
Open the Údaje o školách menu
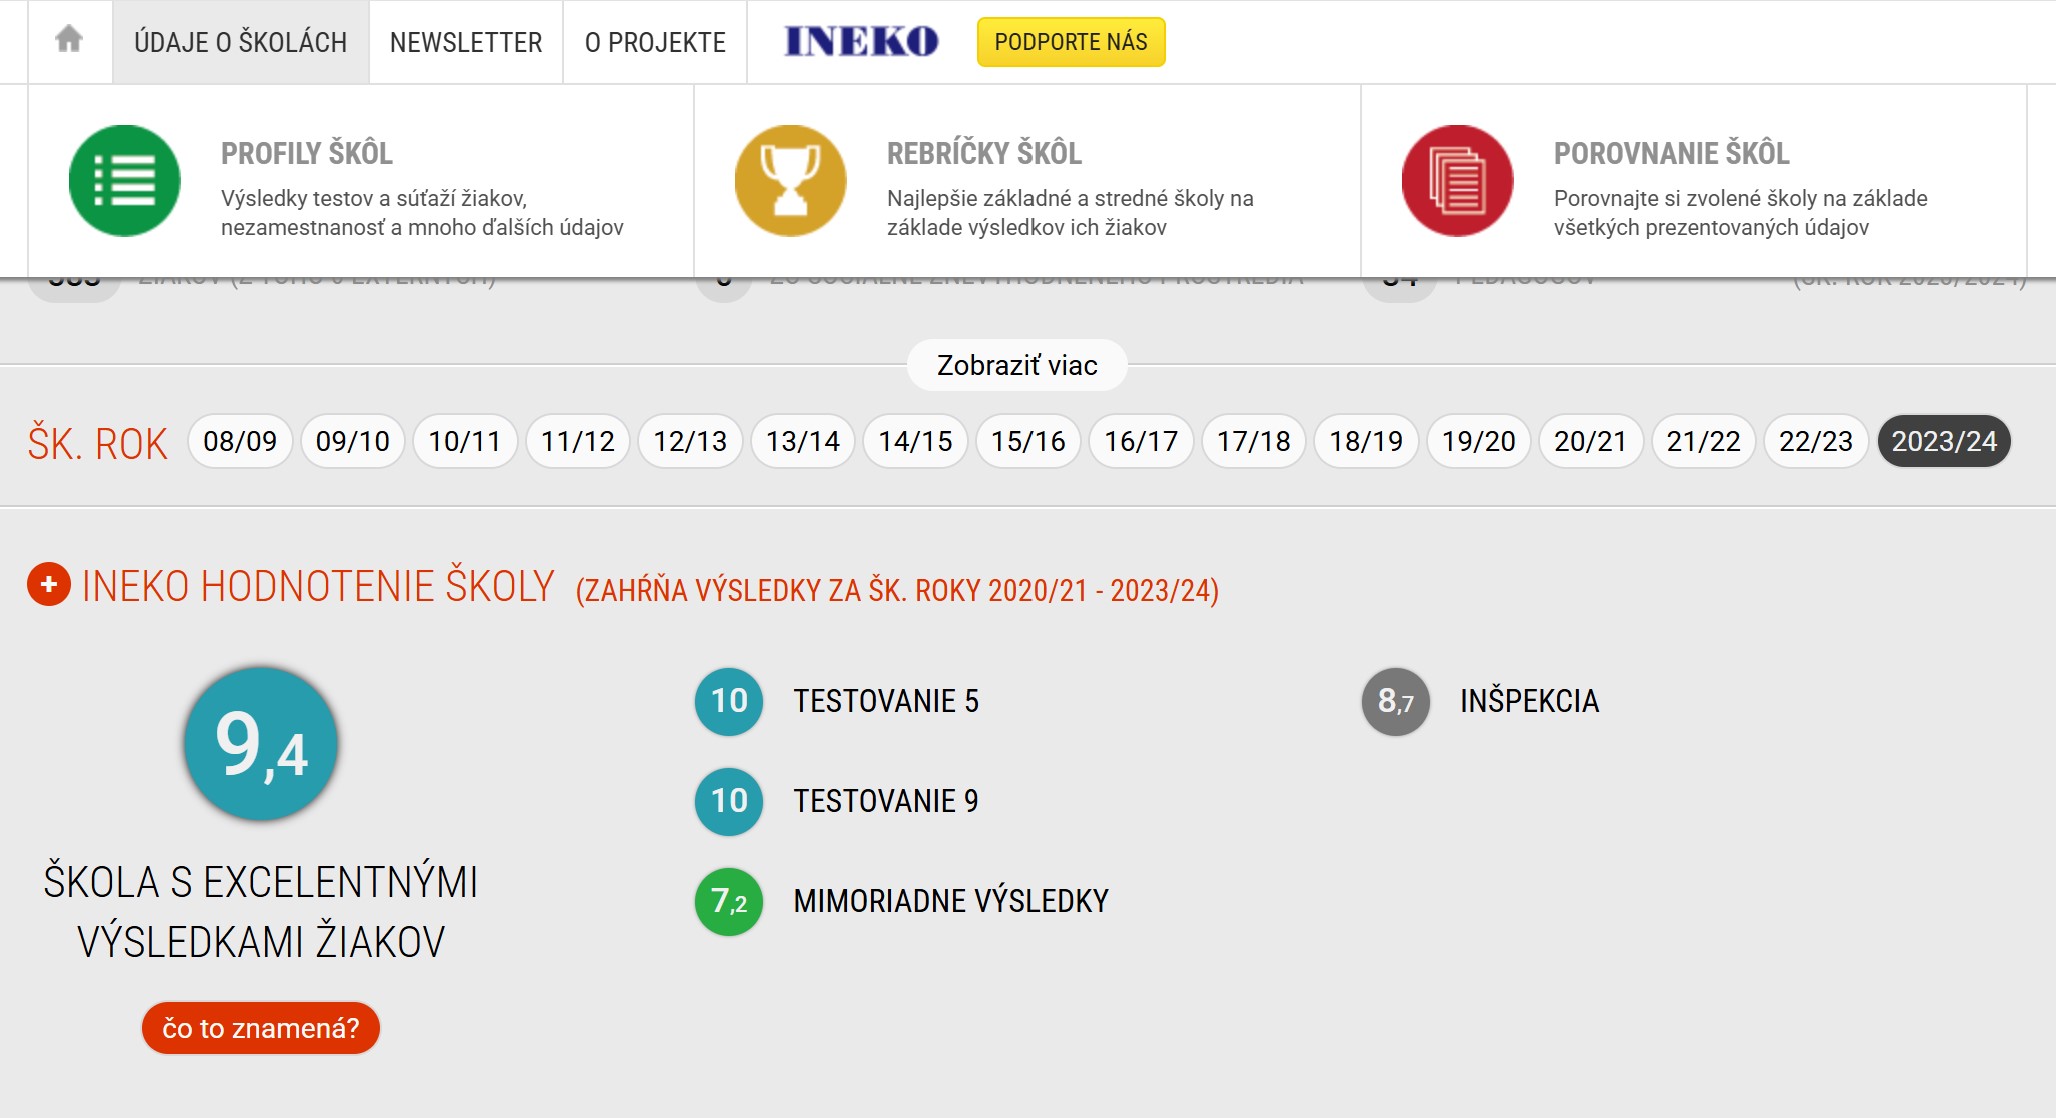(241, 42)
